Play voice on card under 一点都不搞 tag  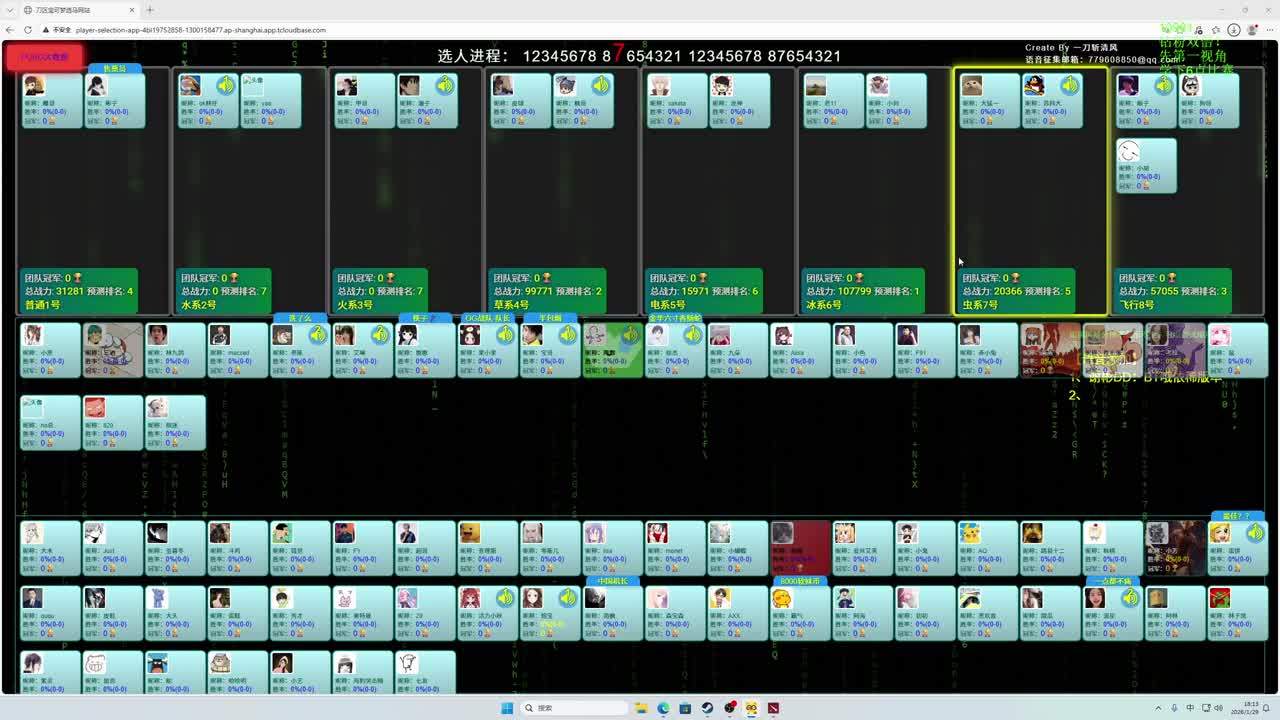[1129, 598]
